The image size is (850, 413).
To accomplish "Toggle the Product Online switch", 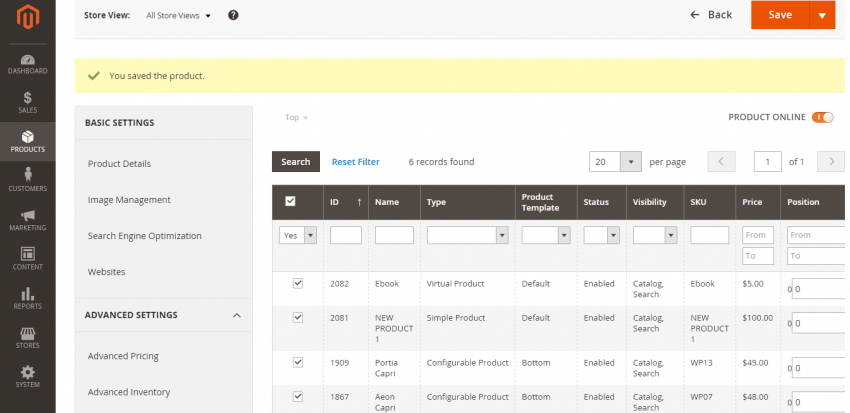I will pos(822,118).
